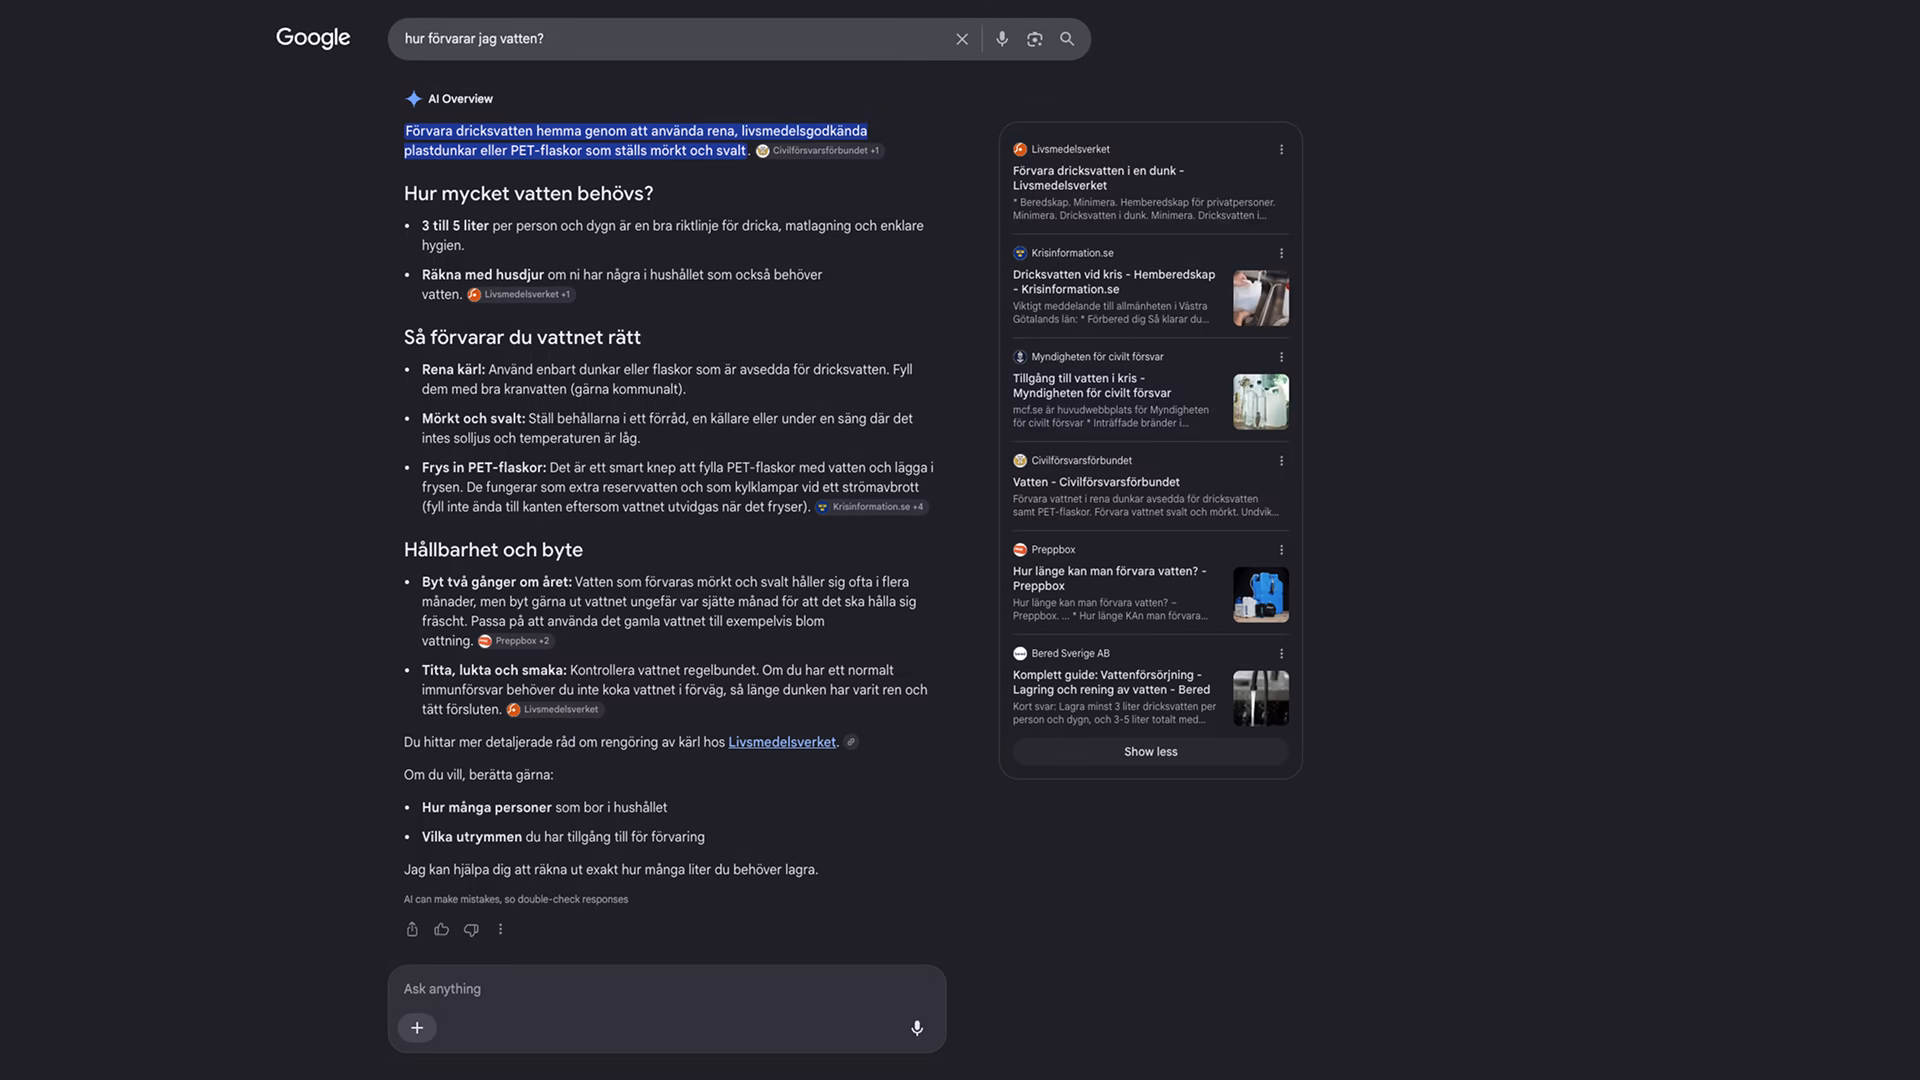Click the link icon after Livsmedelsverket hyperlink
This screenshot has height=1080, width=1920.
pyautogui.click(x=851, y=742)
